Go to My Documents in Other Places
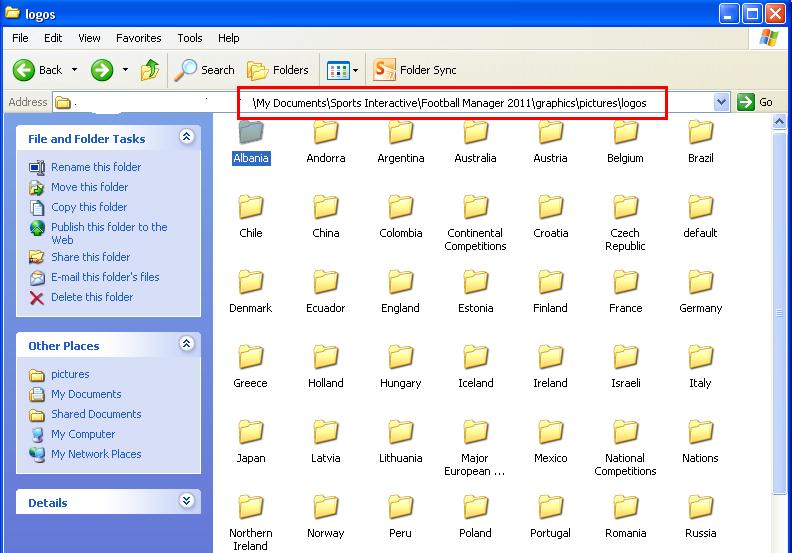The height and width of the screenshot is (553, 792). pos(86,394)
